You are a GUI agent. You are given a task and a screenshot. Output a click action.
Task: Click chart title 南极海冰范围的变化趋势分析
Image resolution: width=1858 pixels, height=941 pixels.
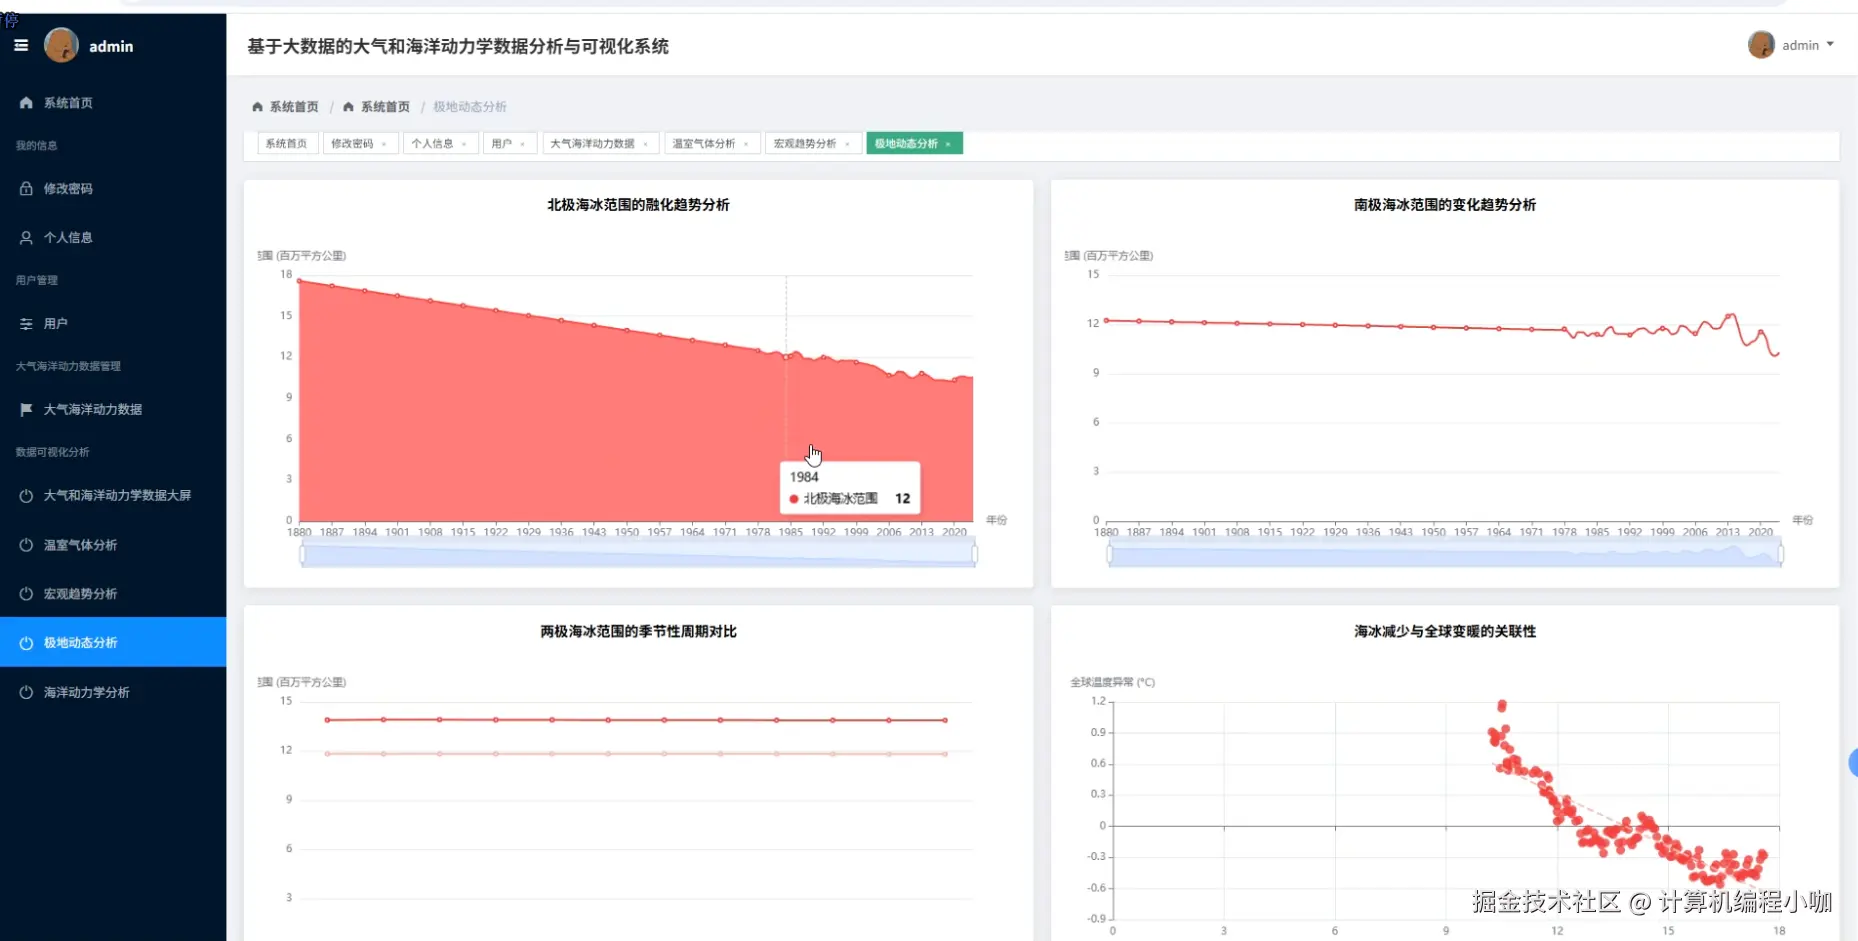pyautogui.click(x=1445, y=205)
